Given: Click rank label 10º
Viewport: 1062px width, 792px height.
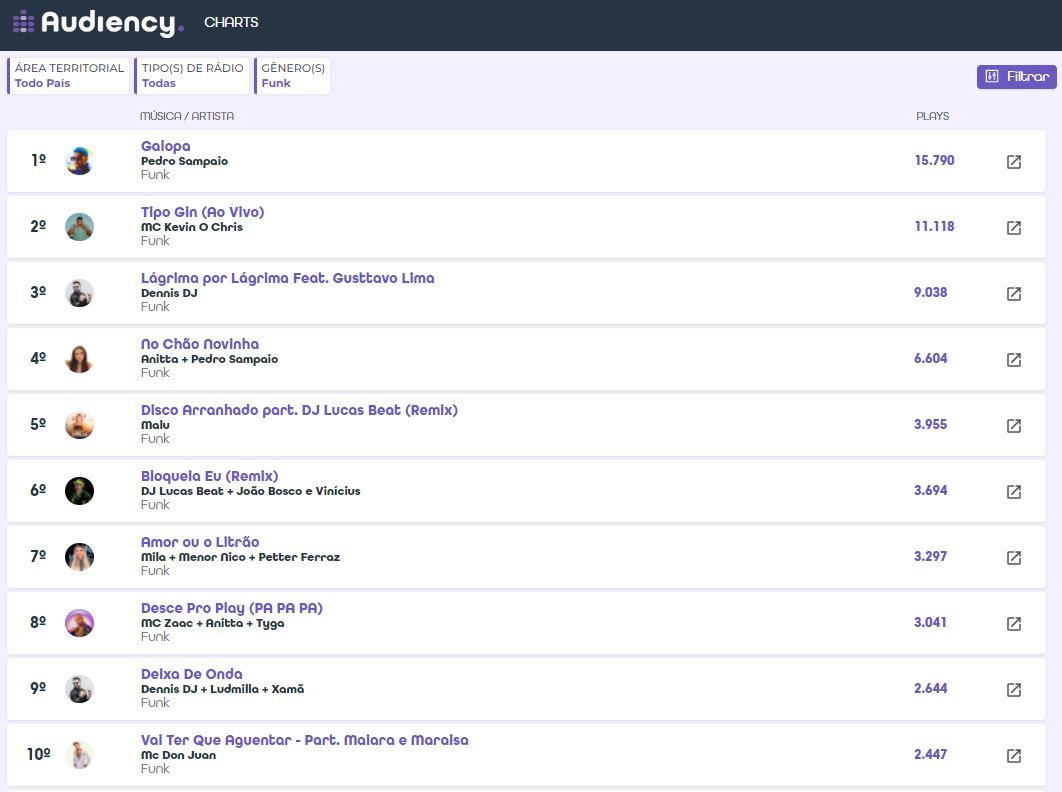Looking at the screenshot, I should click(39, 754).
